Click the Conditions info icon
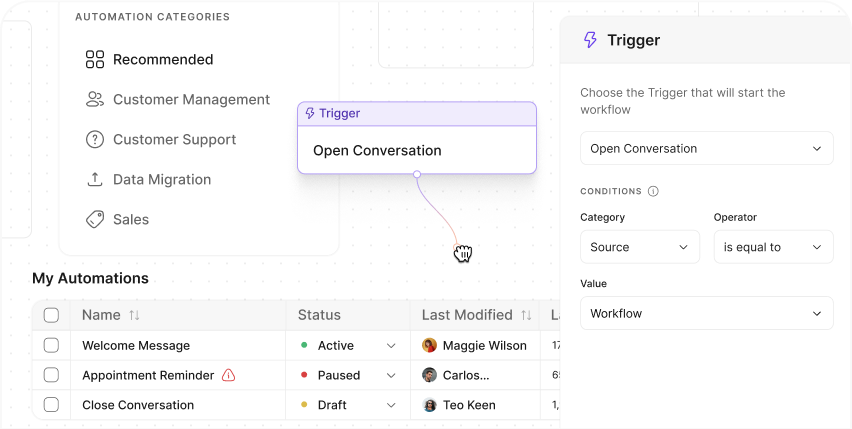 [x=653, y=191]
